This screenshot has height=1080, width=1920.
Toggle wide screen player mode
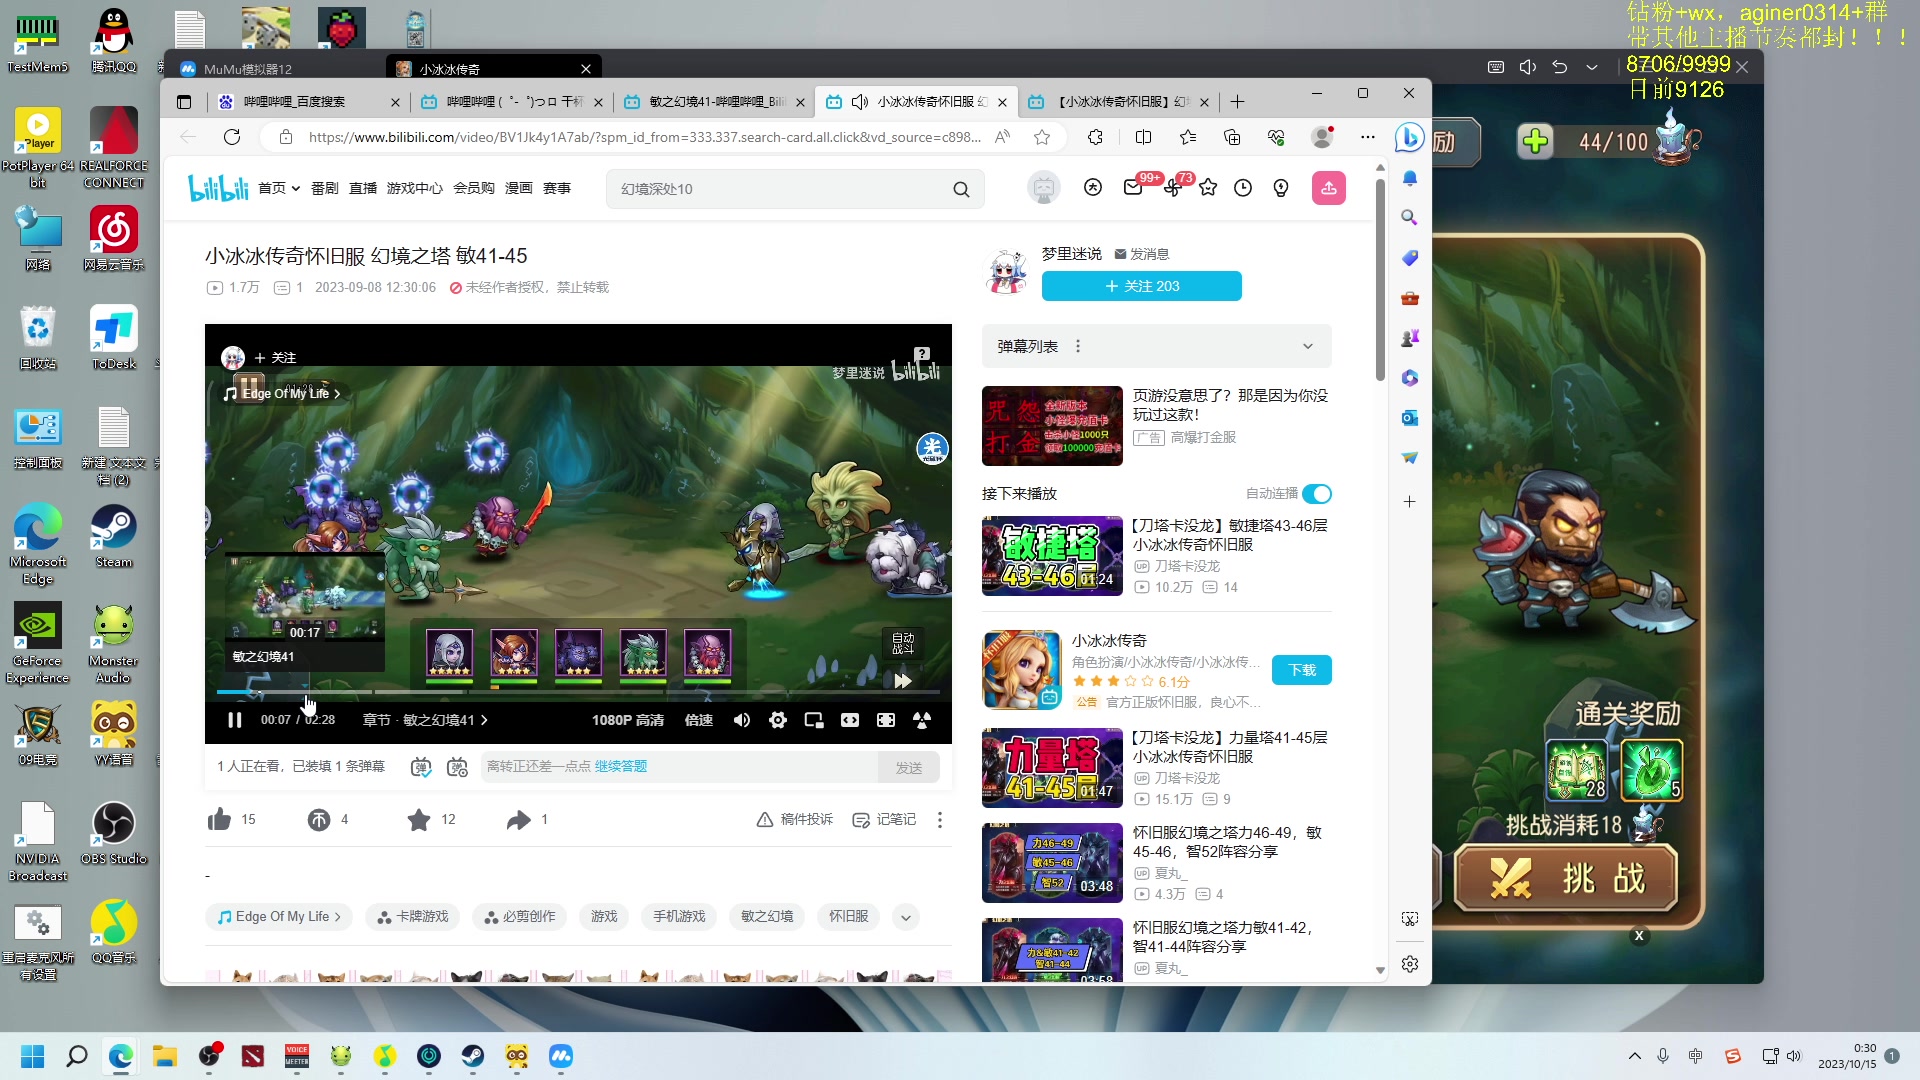tap(850, 720)
